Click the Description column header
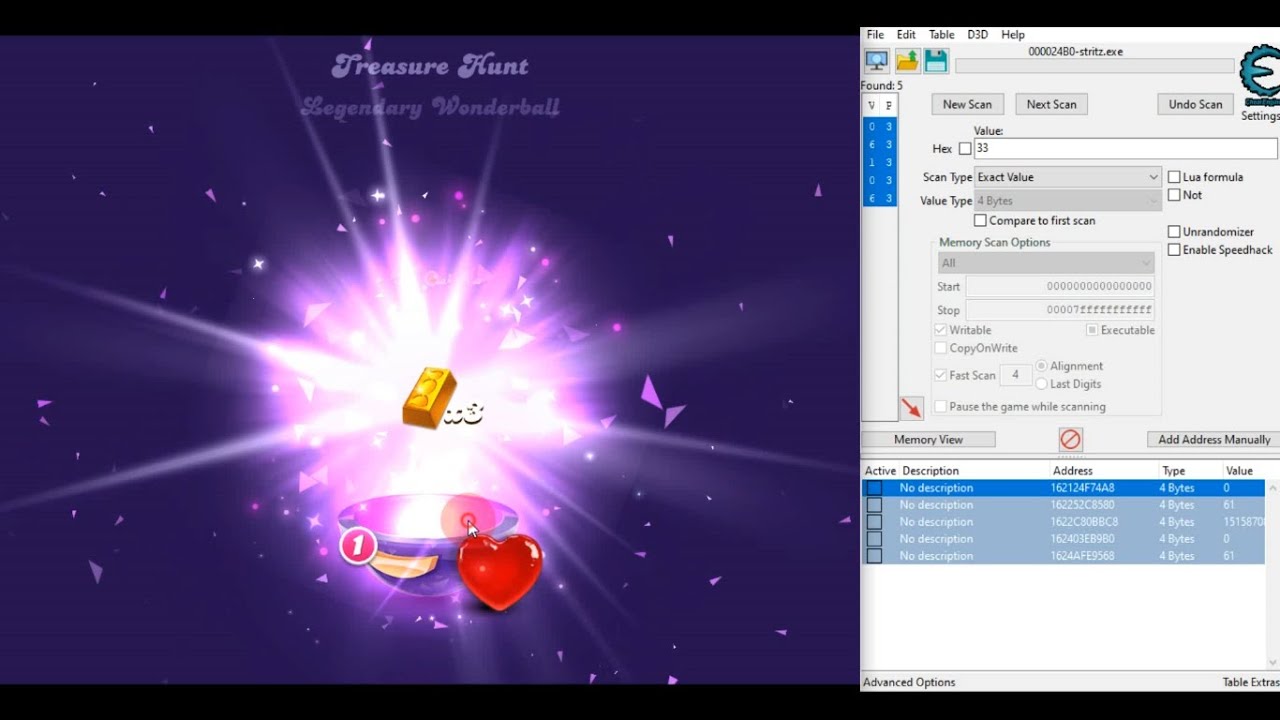 coord(930,471)
